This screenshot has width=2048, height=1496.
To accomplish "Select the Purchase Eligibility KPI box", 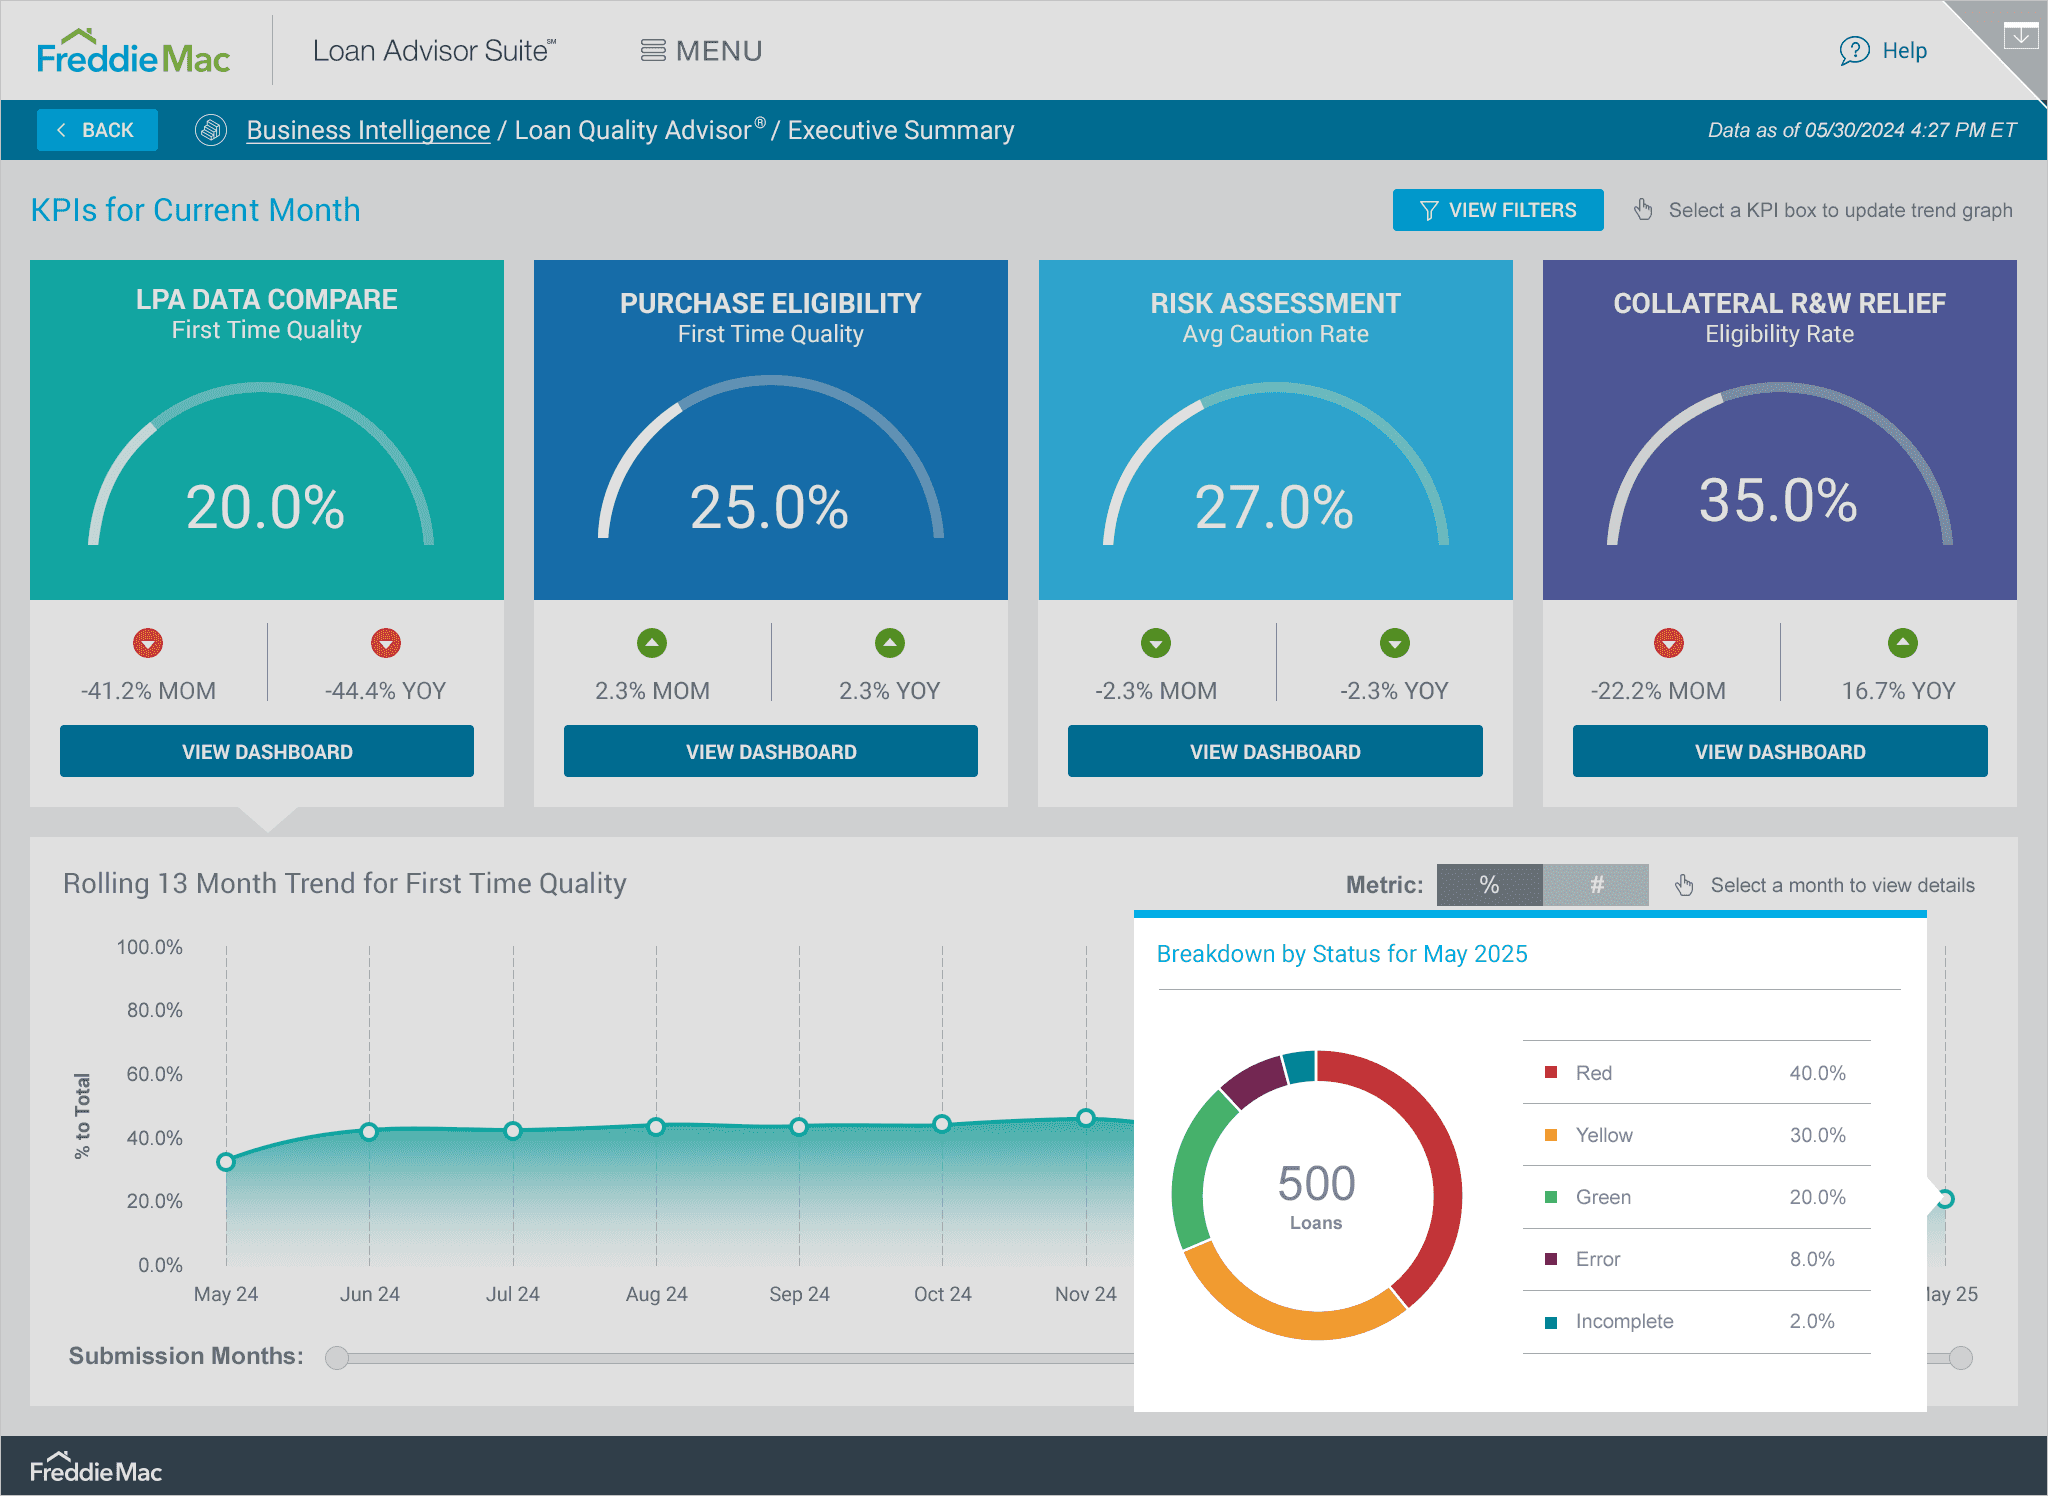I will tap(770, 430).
